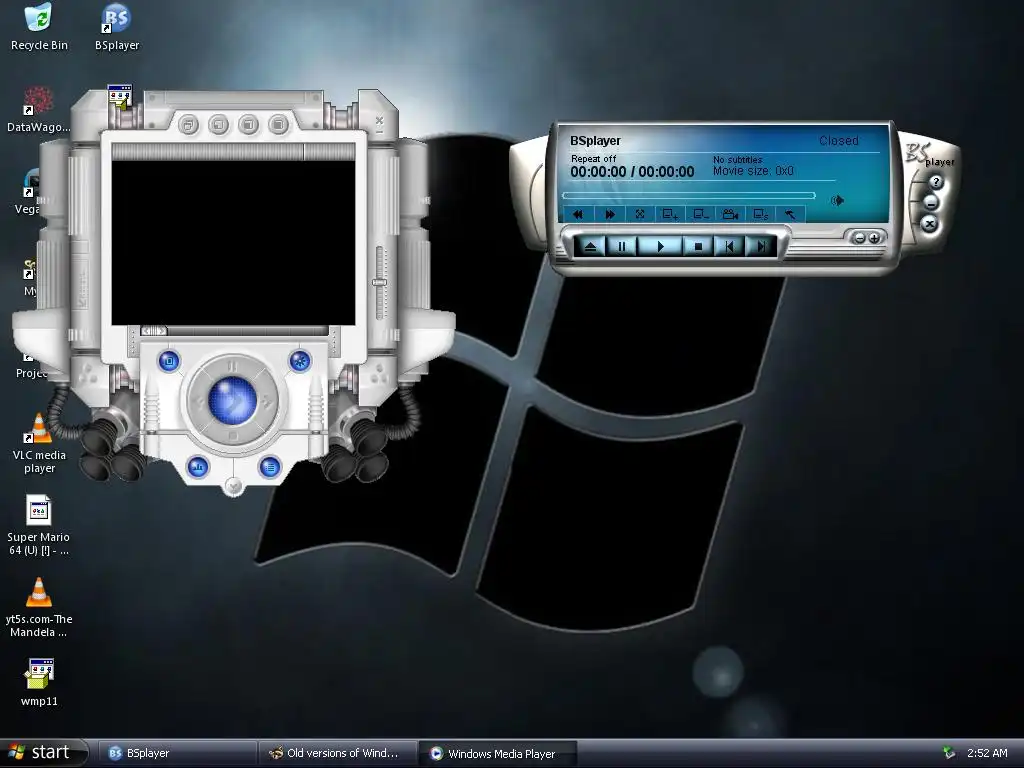1024x768 pixels.
Task: Pause playback in BSplayer
Action: (622, 247)
